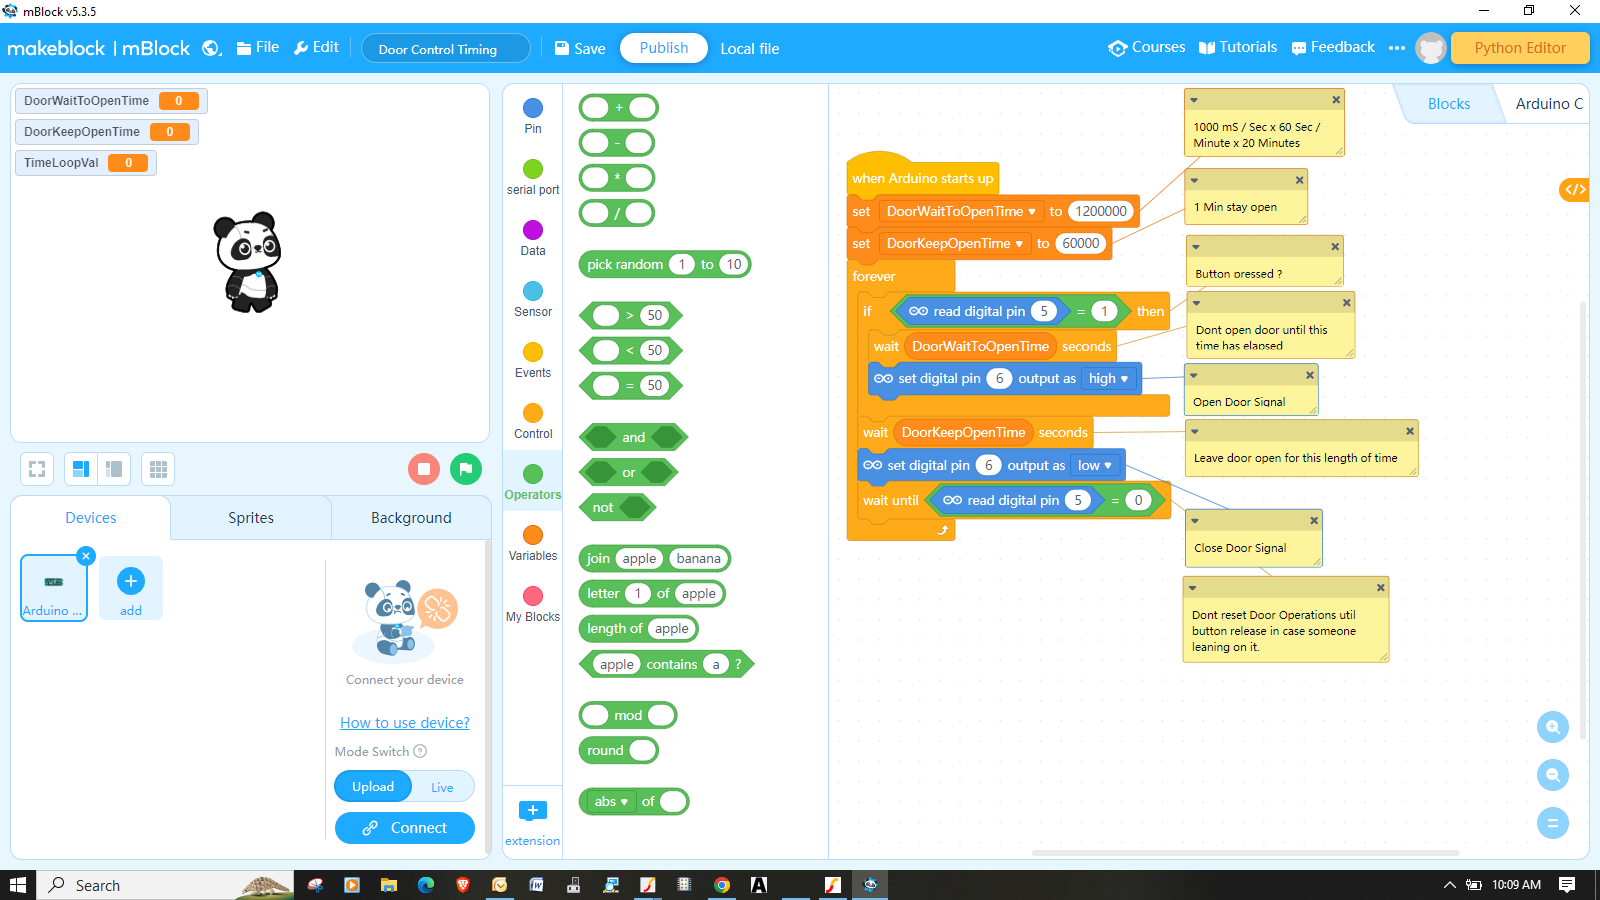
Task: Open Windows Start menu
Action: (x=18, y=885)
